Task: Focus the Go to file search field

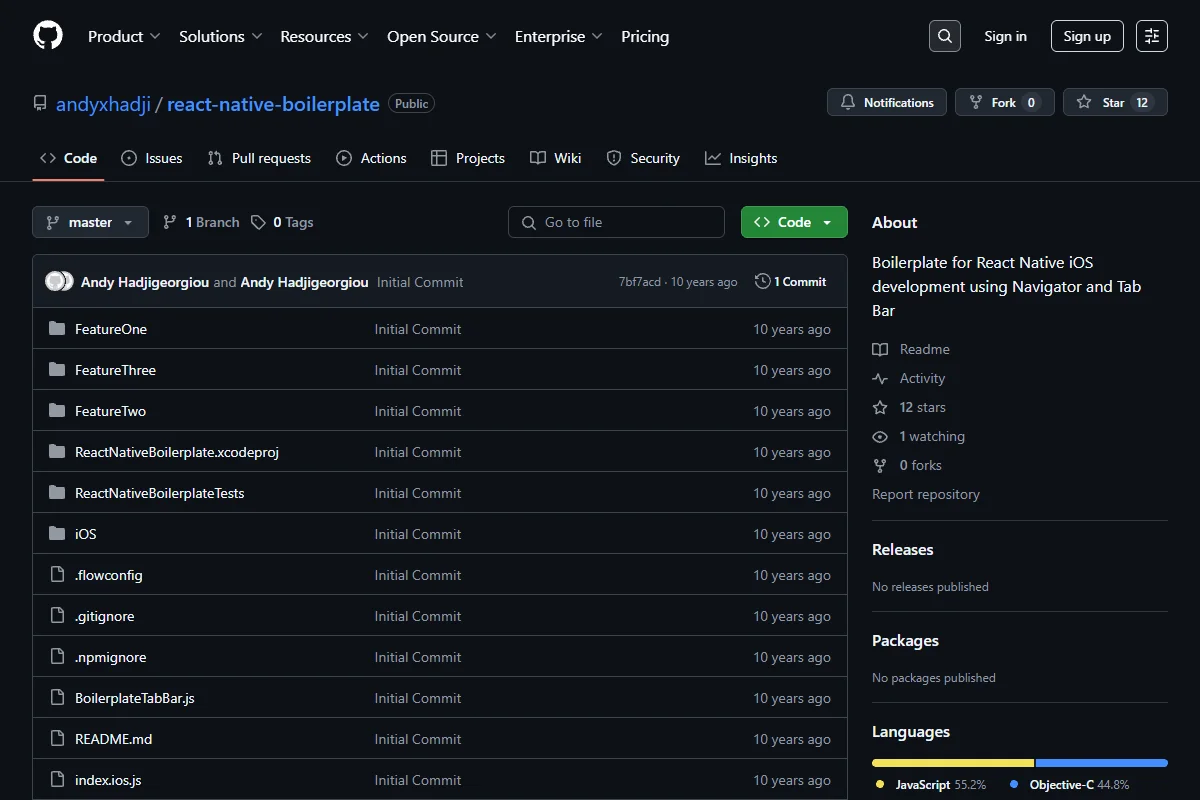Action: pos(616,222)
